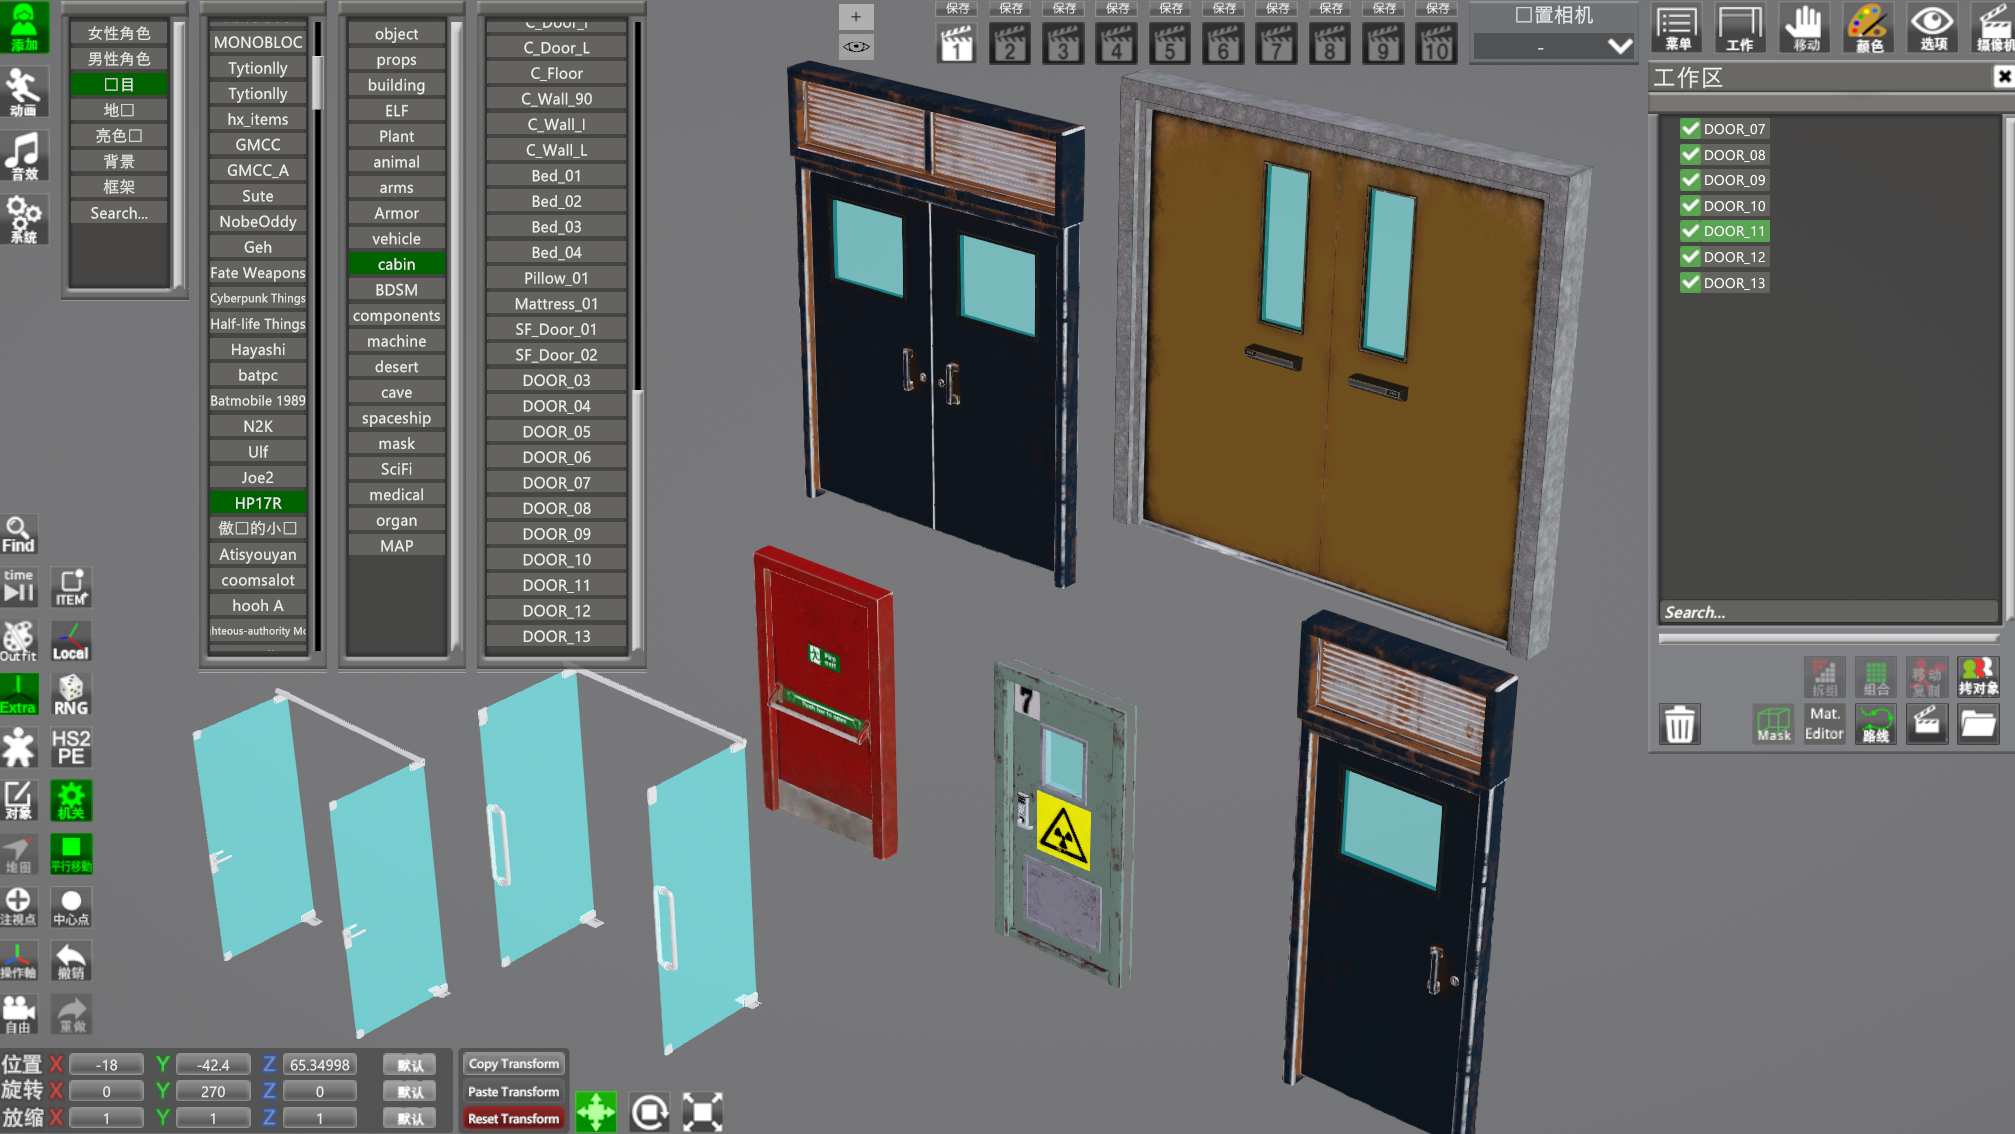
Task: Click the position X value field
Action: tap(106, 1065)
